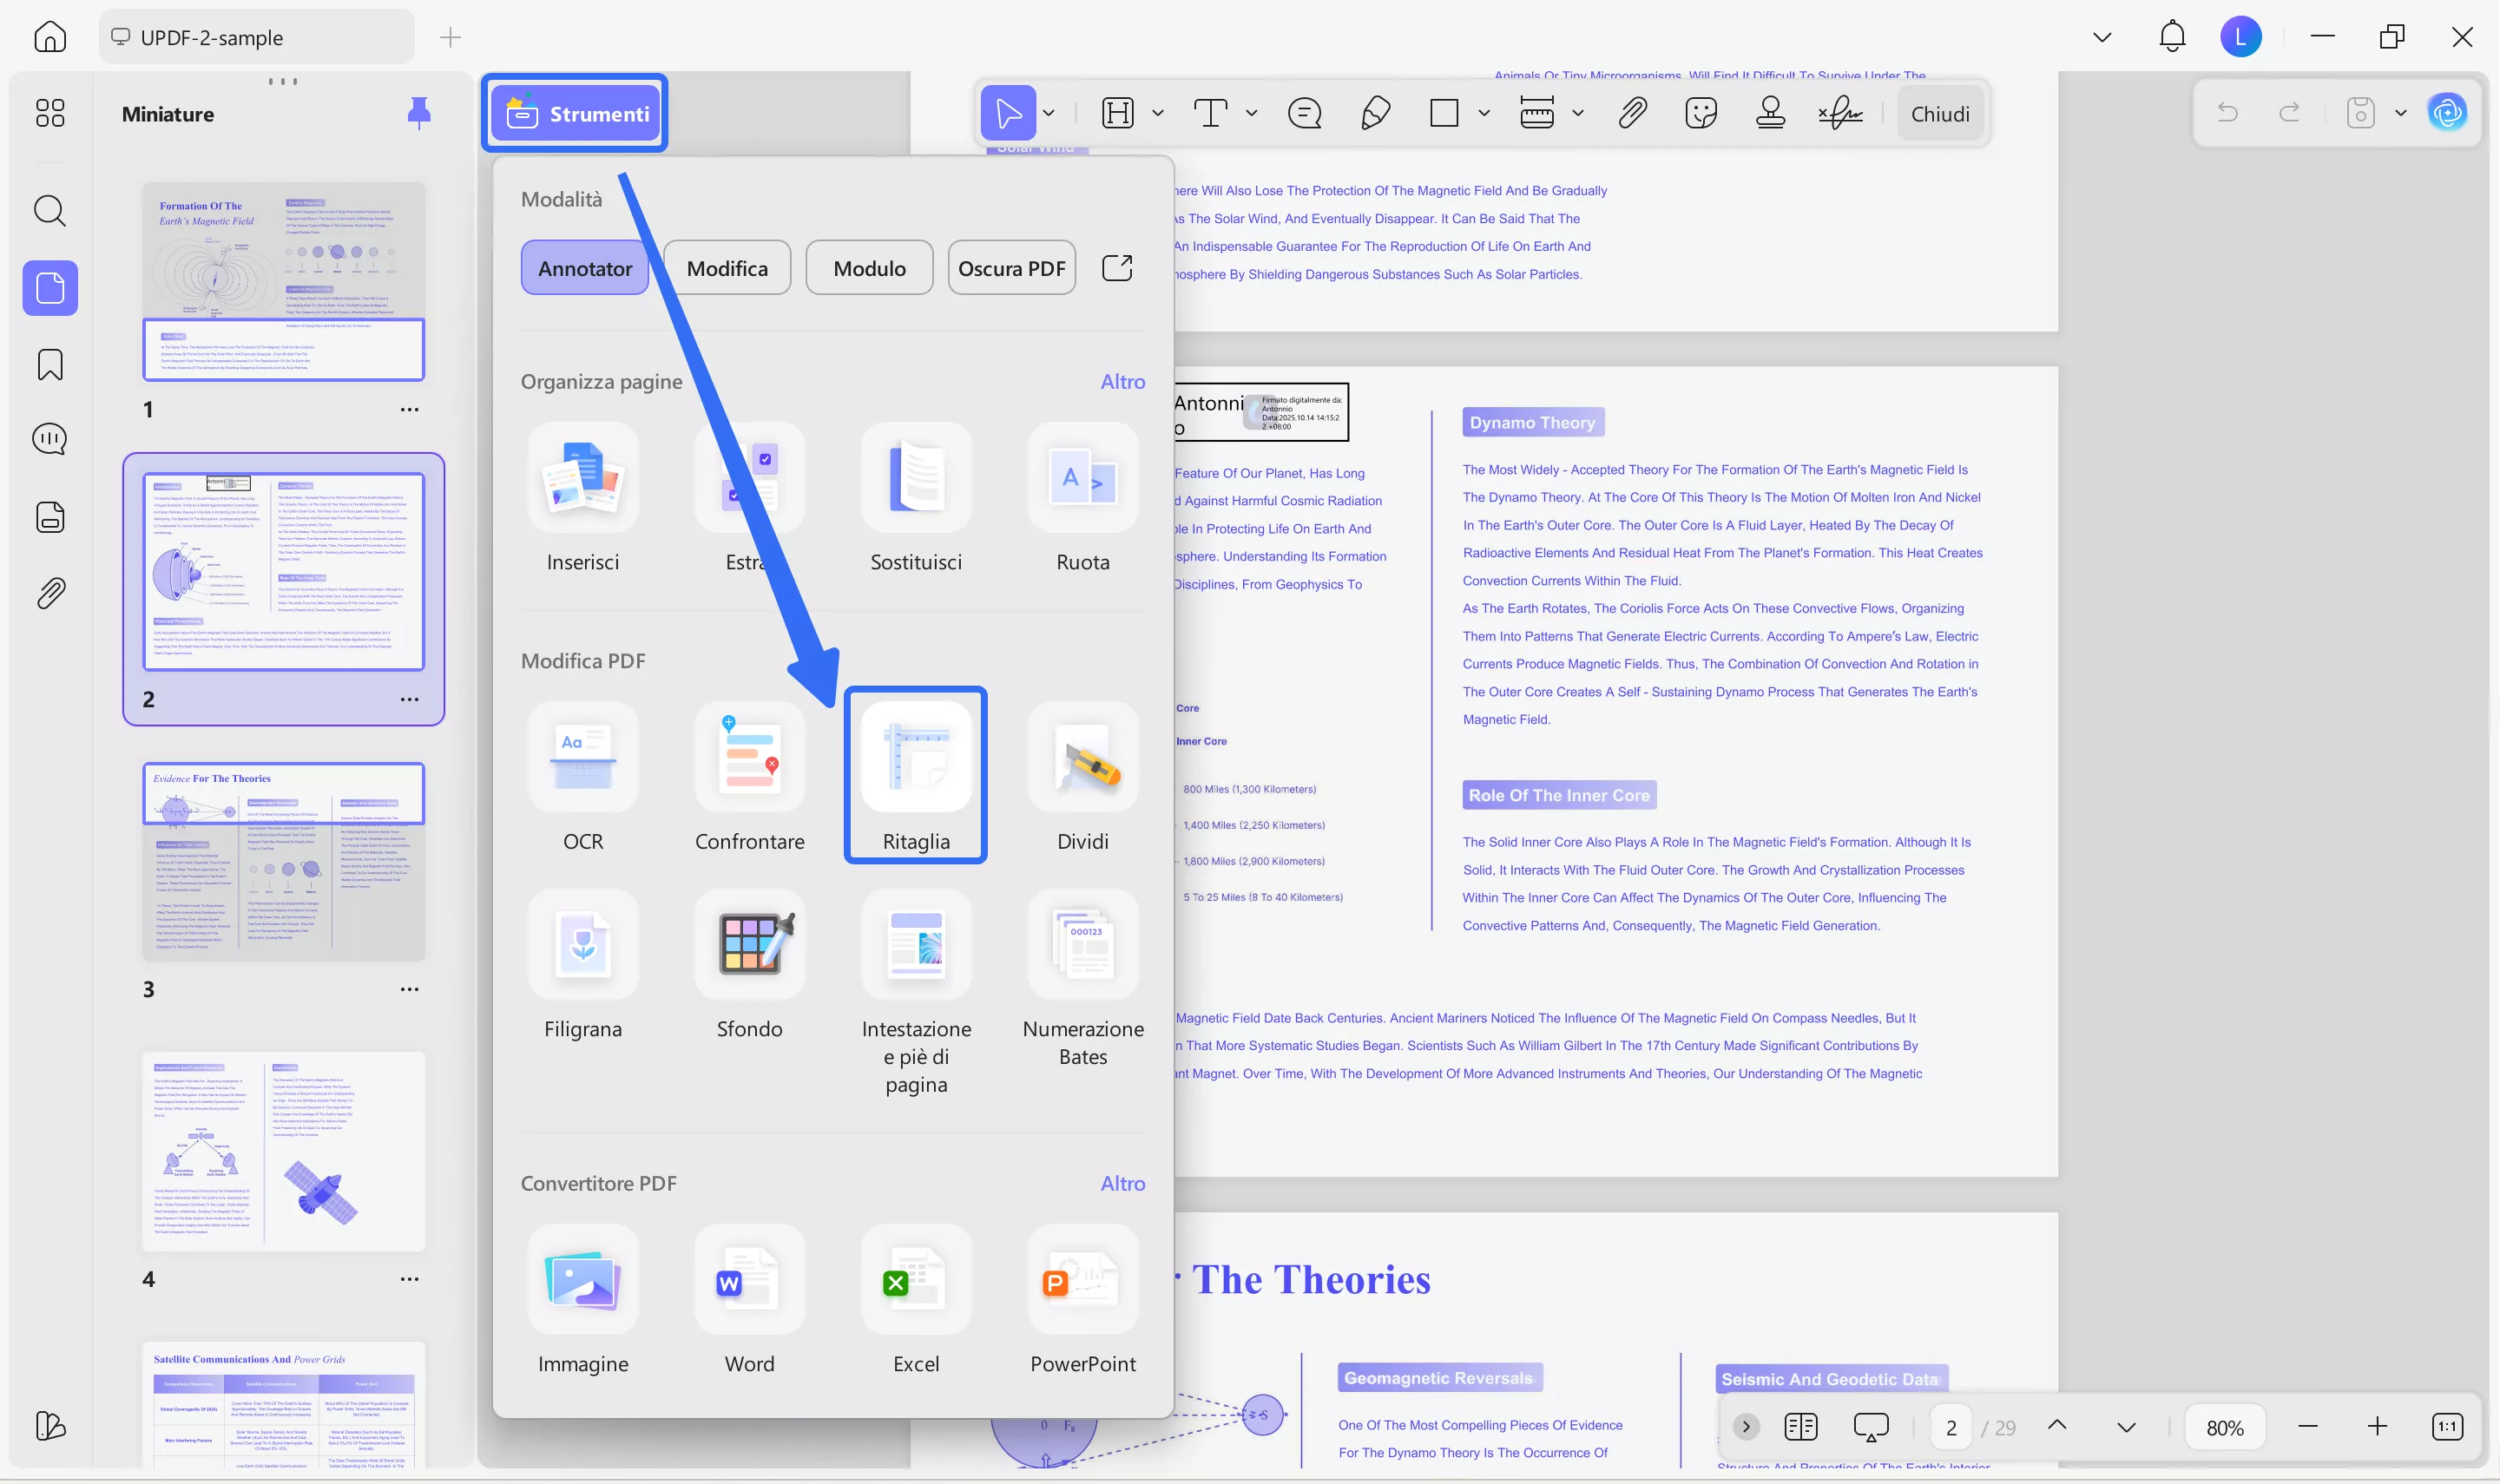
Task: Click the Chiudi button
Action: [1939, 112]
